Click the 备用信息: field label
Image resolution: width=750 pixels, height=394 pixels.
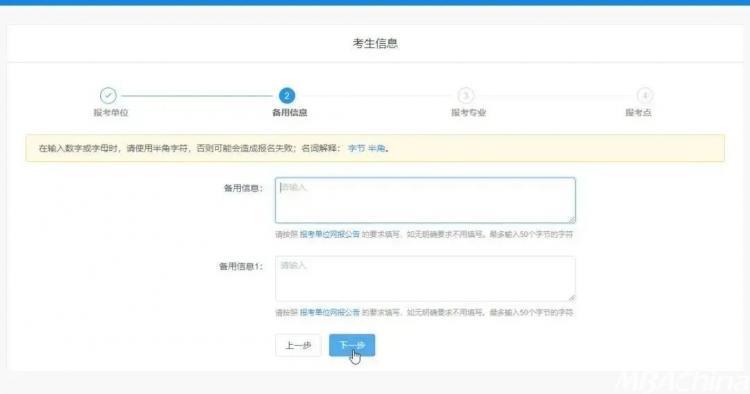point(243,188)
